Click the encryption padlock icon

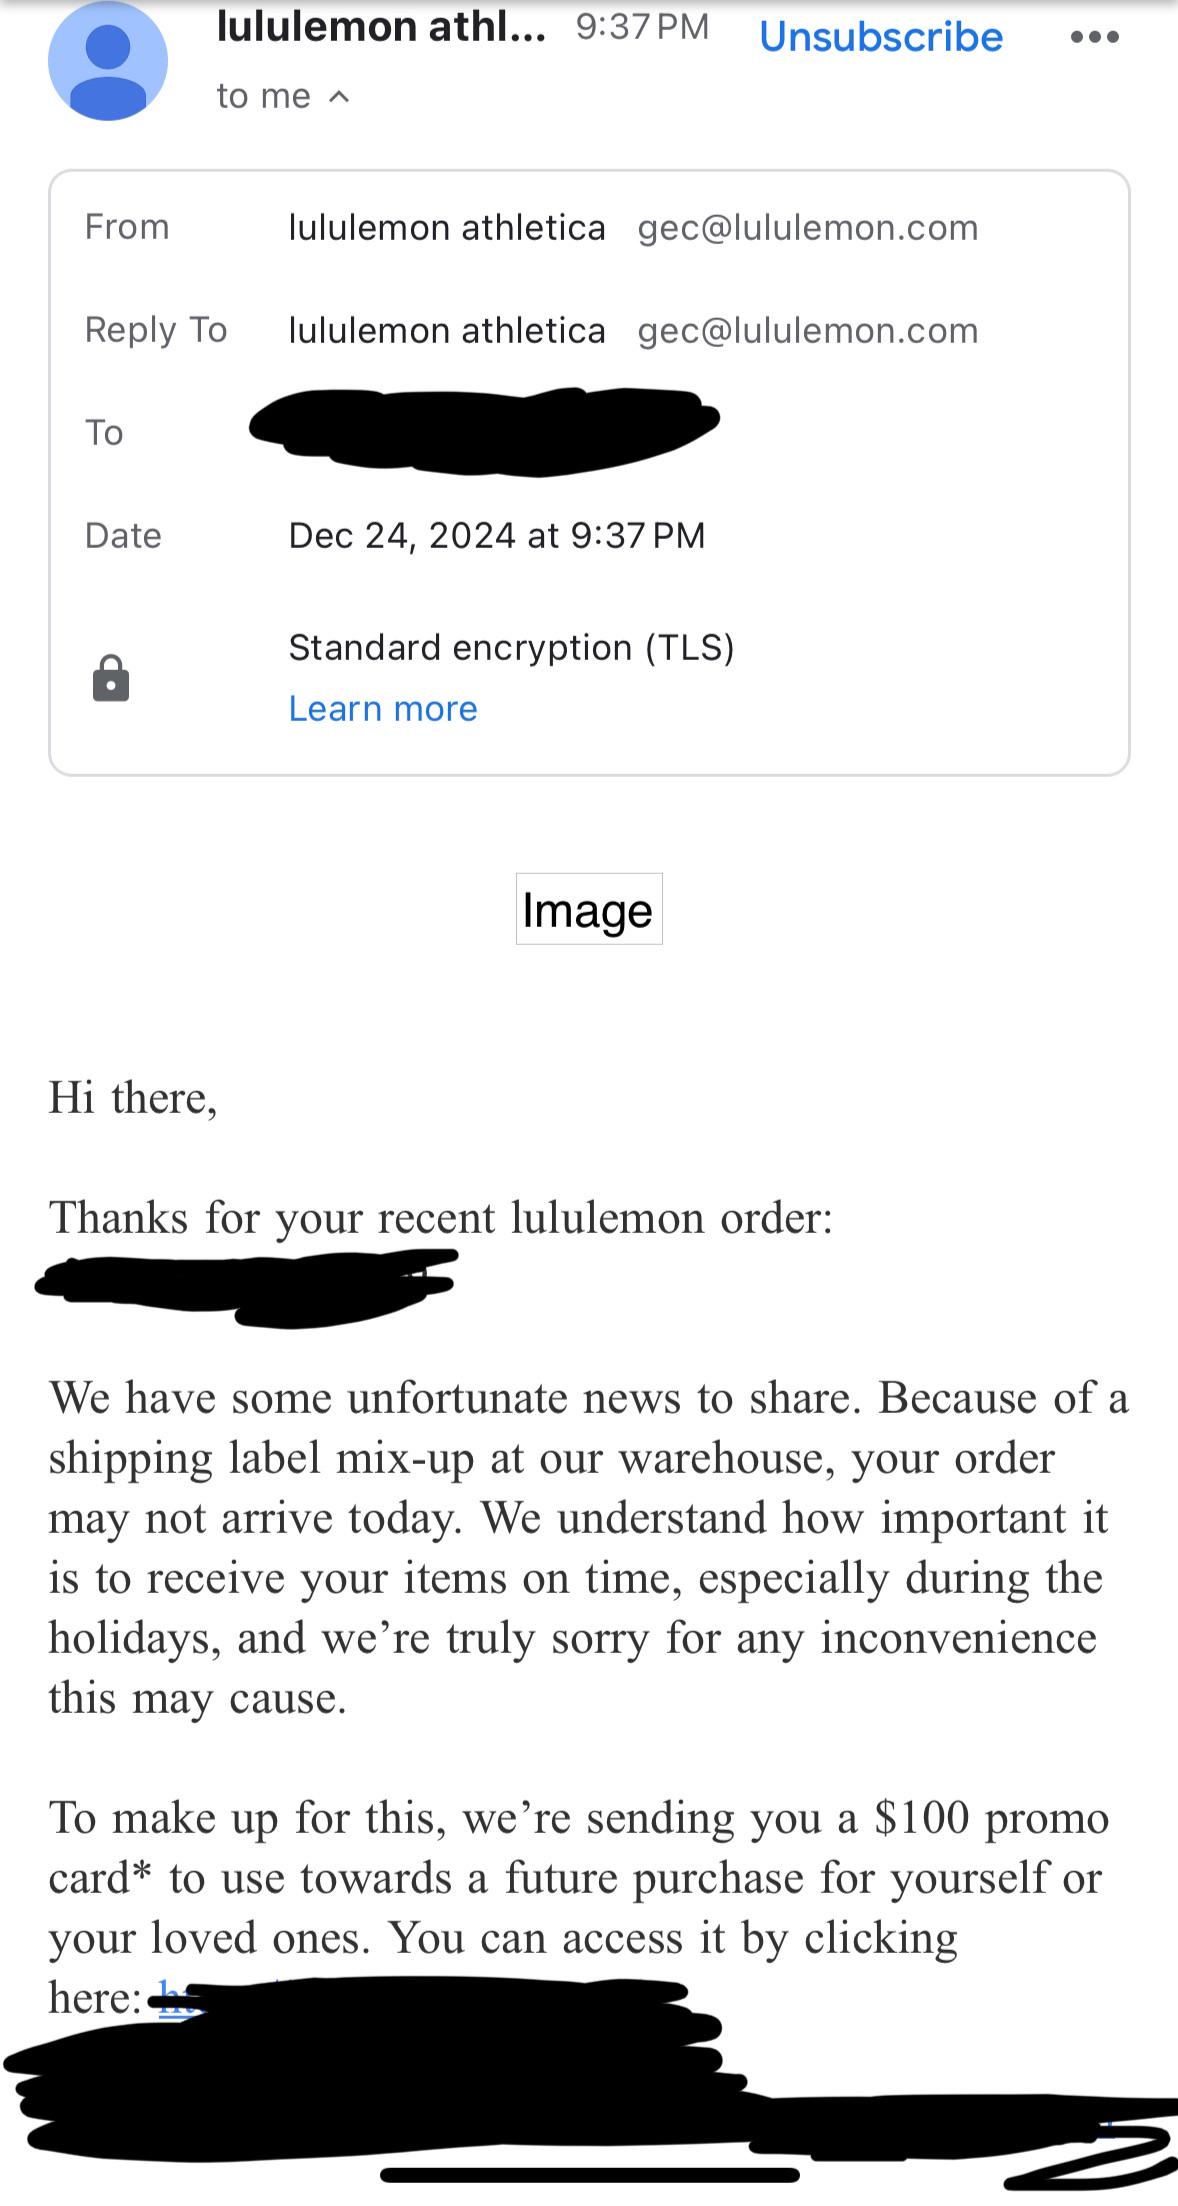coord(111,678)
